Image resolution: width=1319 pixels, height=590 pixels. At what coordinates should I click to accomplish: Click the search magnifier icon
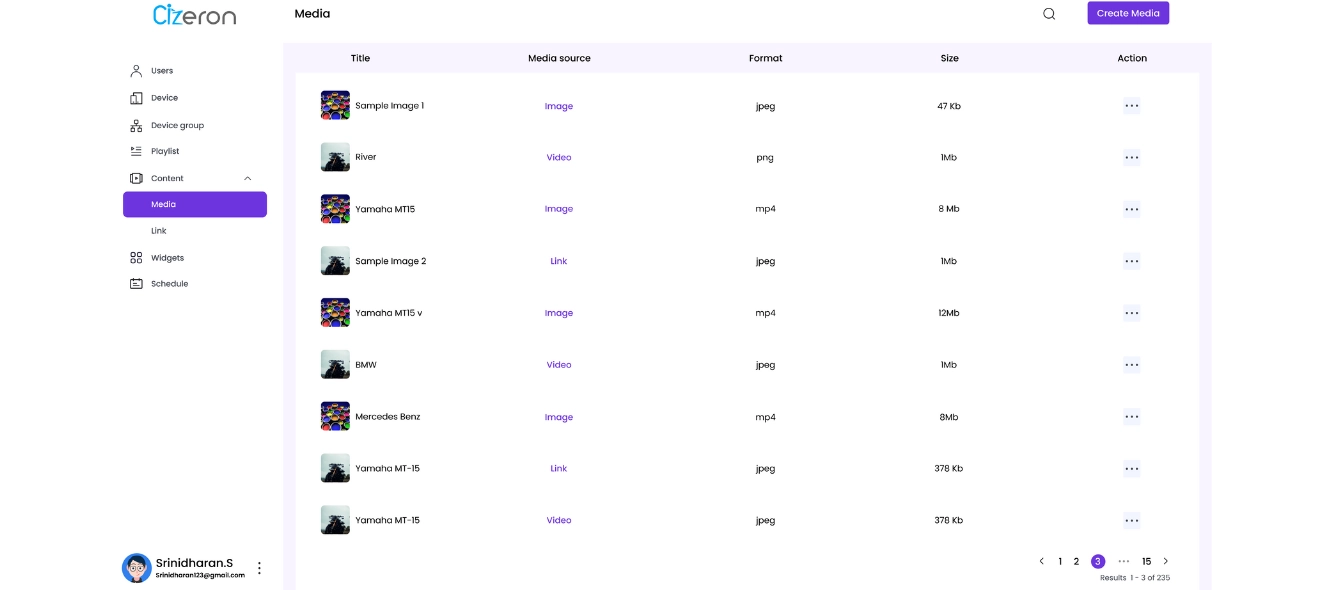tap(1049, 14)
